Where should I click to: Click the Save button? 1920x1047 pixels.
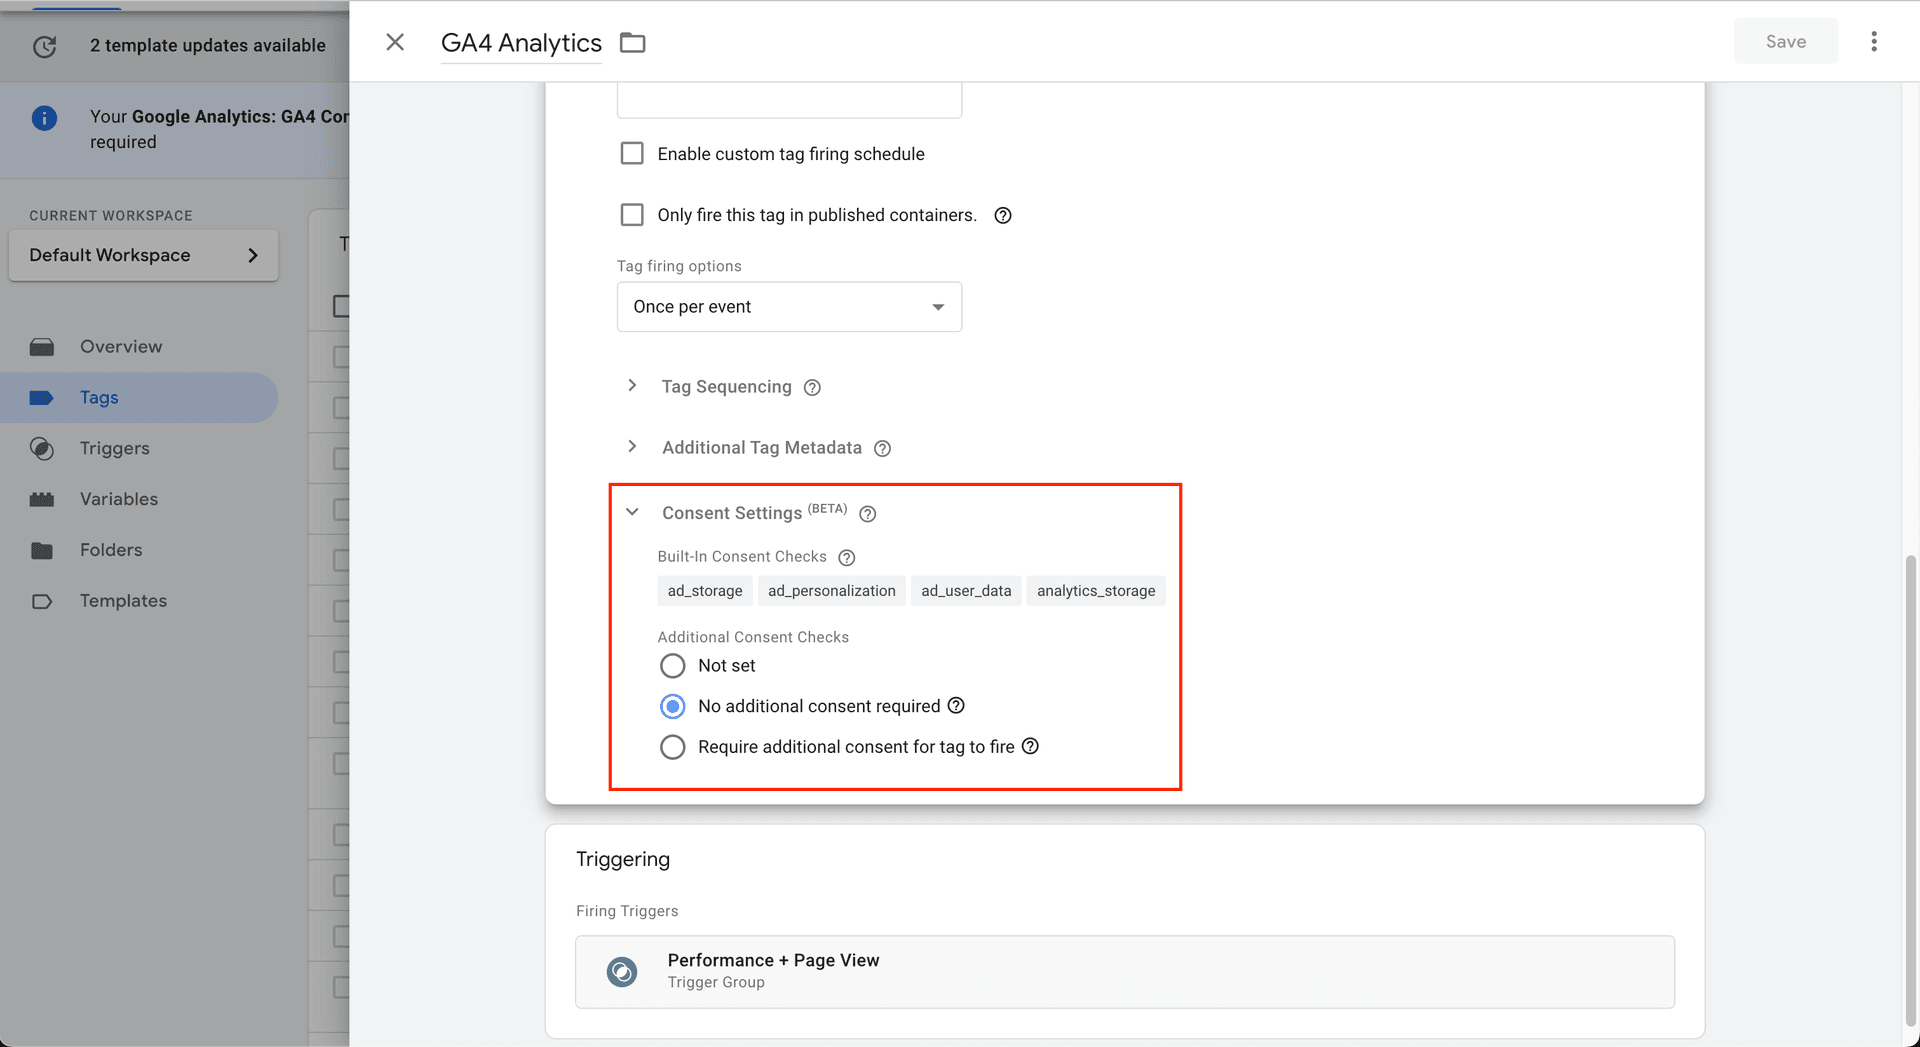(x=1785, y=42)
